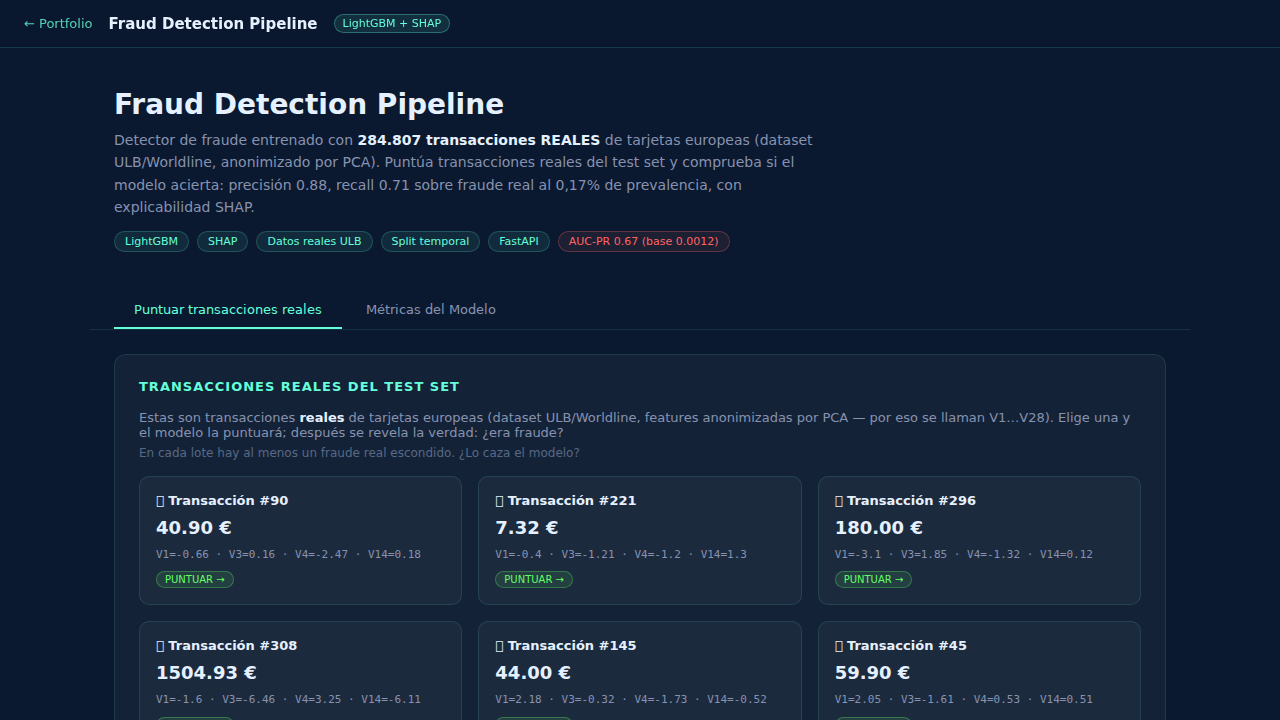
Task: Click the feature line starting V1=-0.4
Action: click(x=621, y=555)
